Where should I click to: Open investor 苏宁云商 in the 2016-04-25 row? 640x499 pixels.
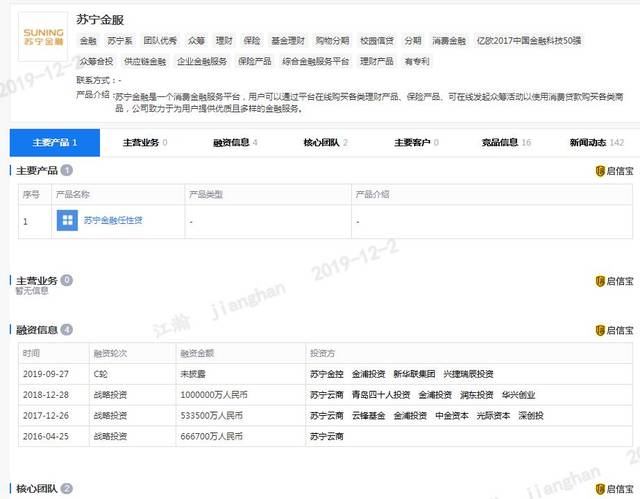pos(327,437)
